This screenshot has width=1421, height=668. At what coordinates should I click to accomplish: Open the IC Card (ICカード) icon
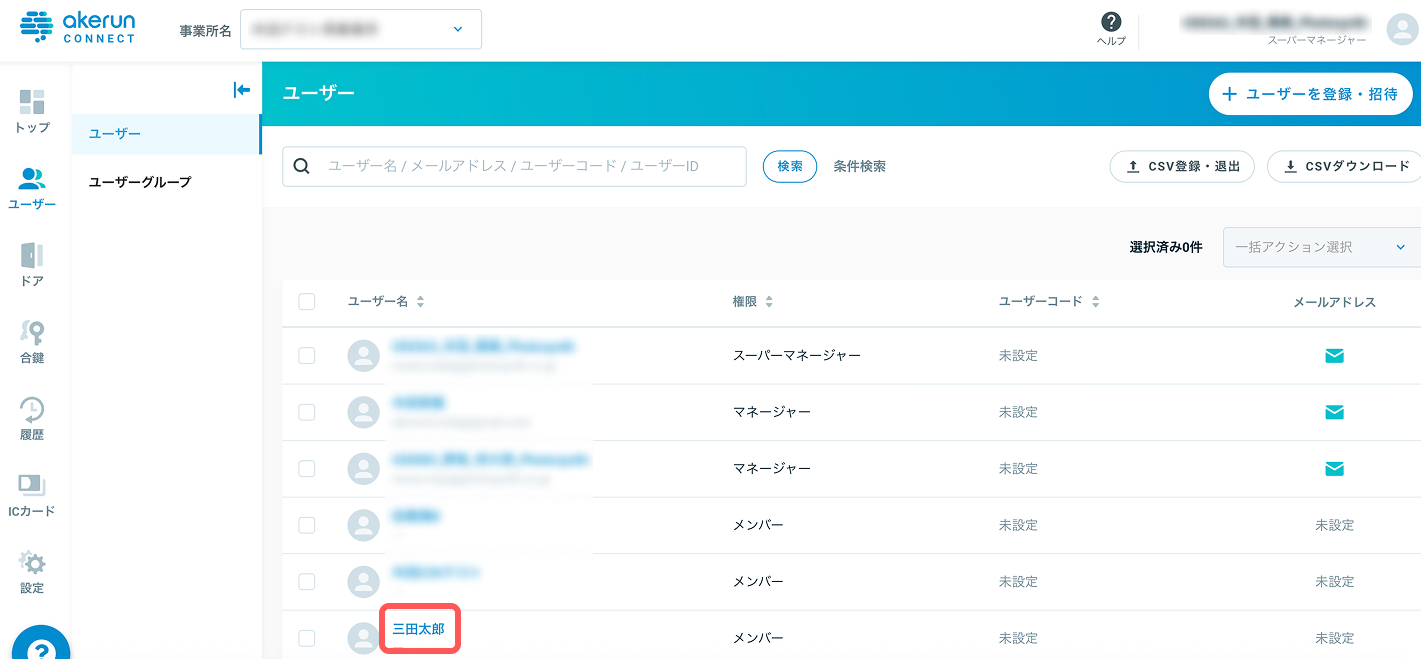32,486
